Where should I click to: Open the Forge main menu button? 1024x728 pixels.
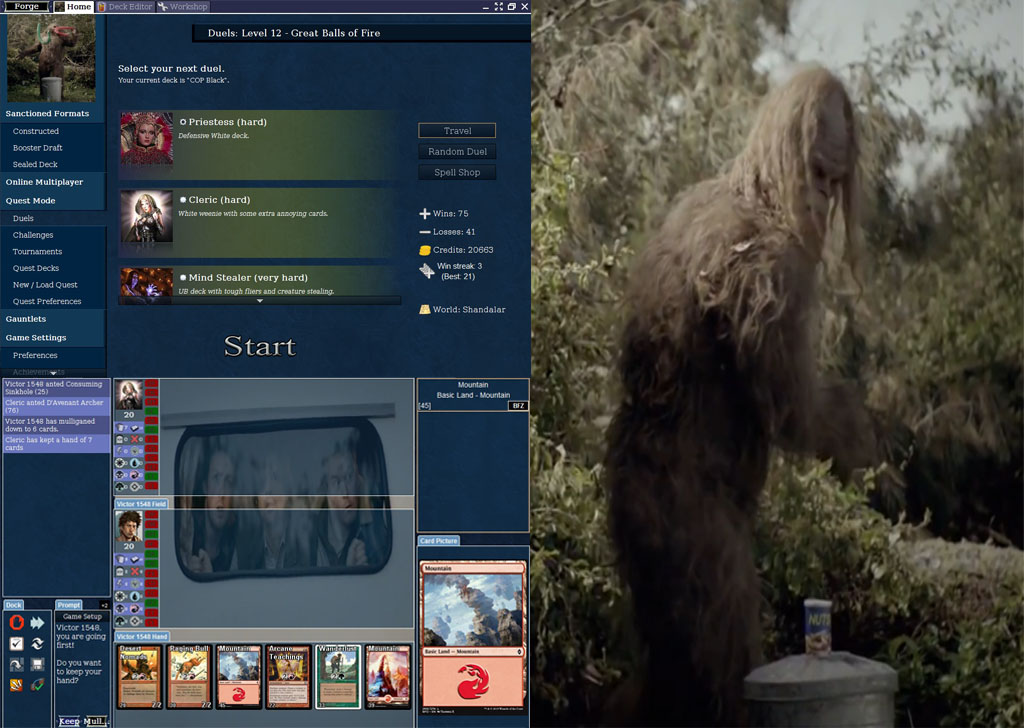click(26, 7)
